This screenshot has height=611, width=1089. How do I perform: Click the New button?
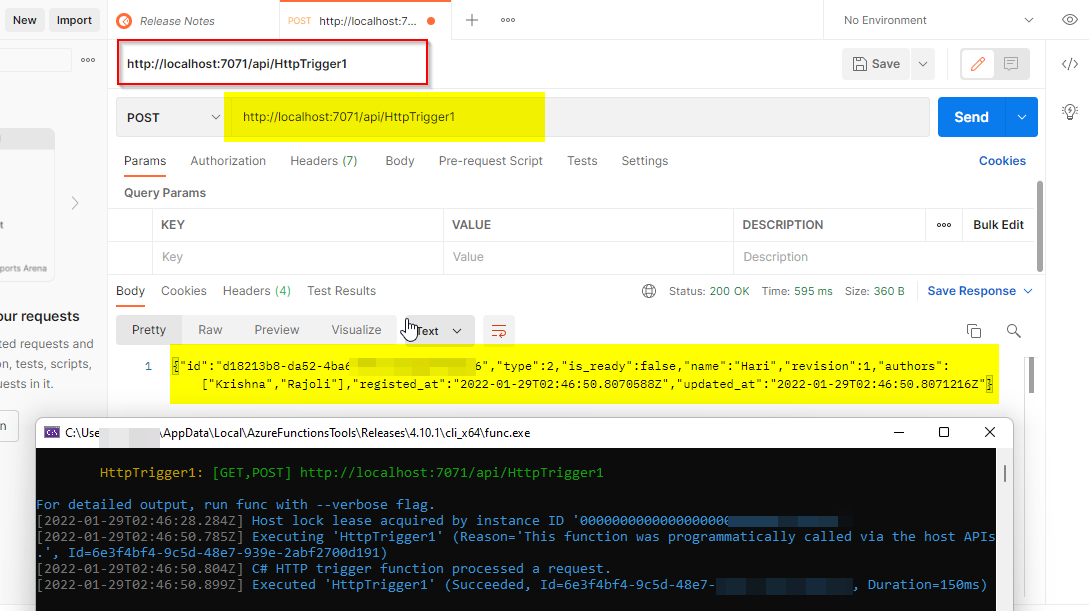(x=24, y=20)
